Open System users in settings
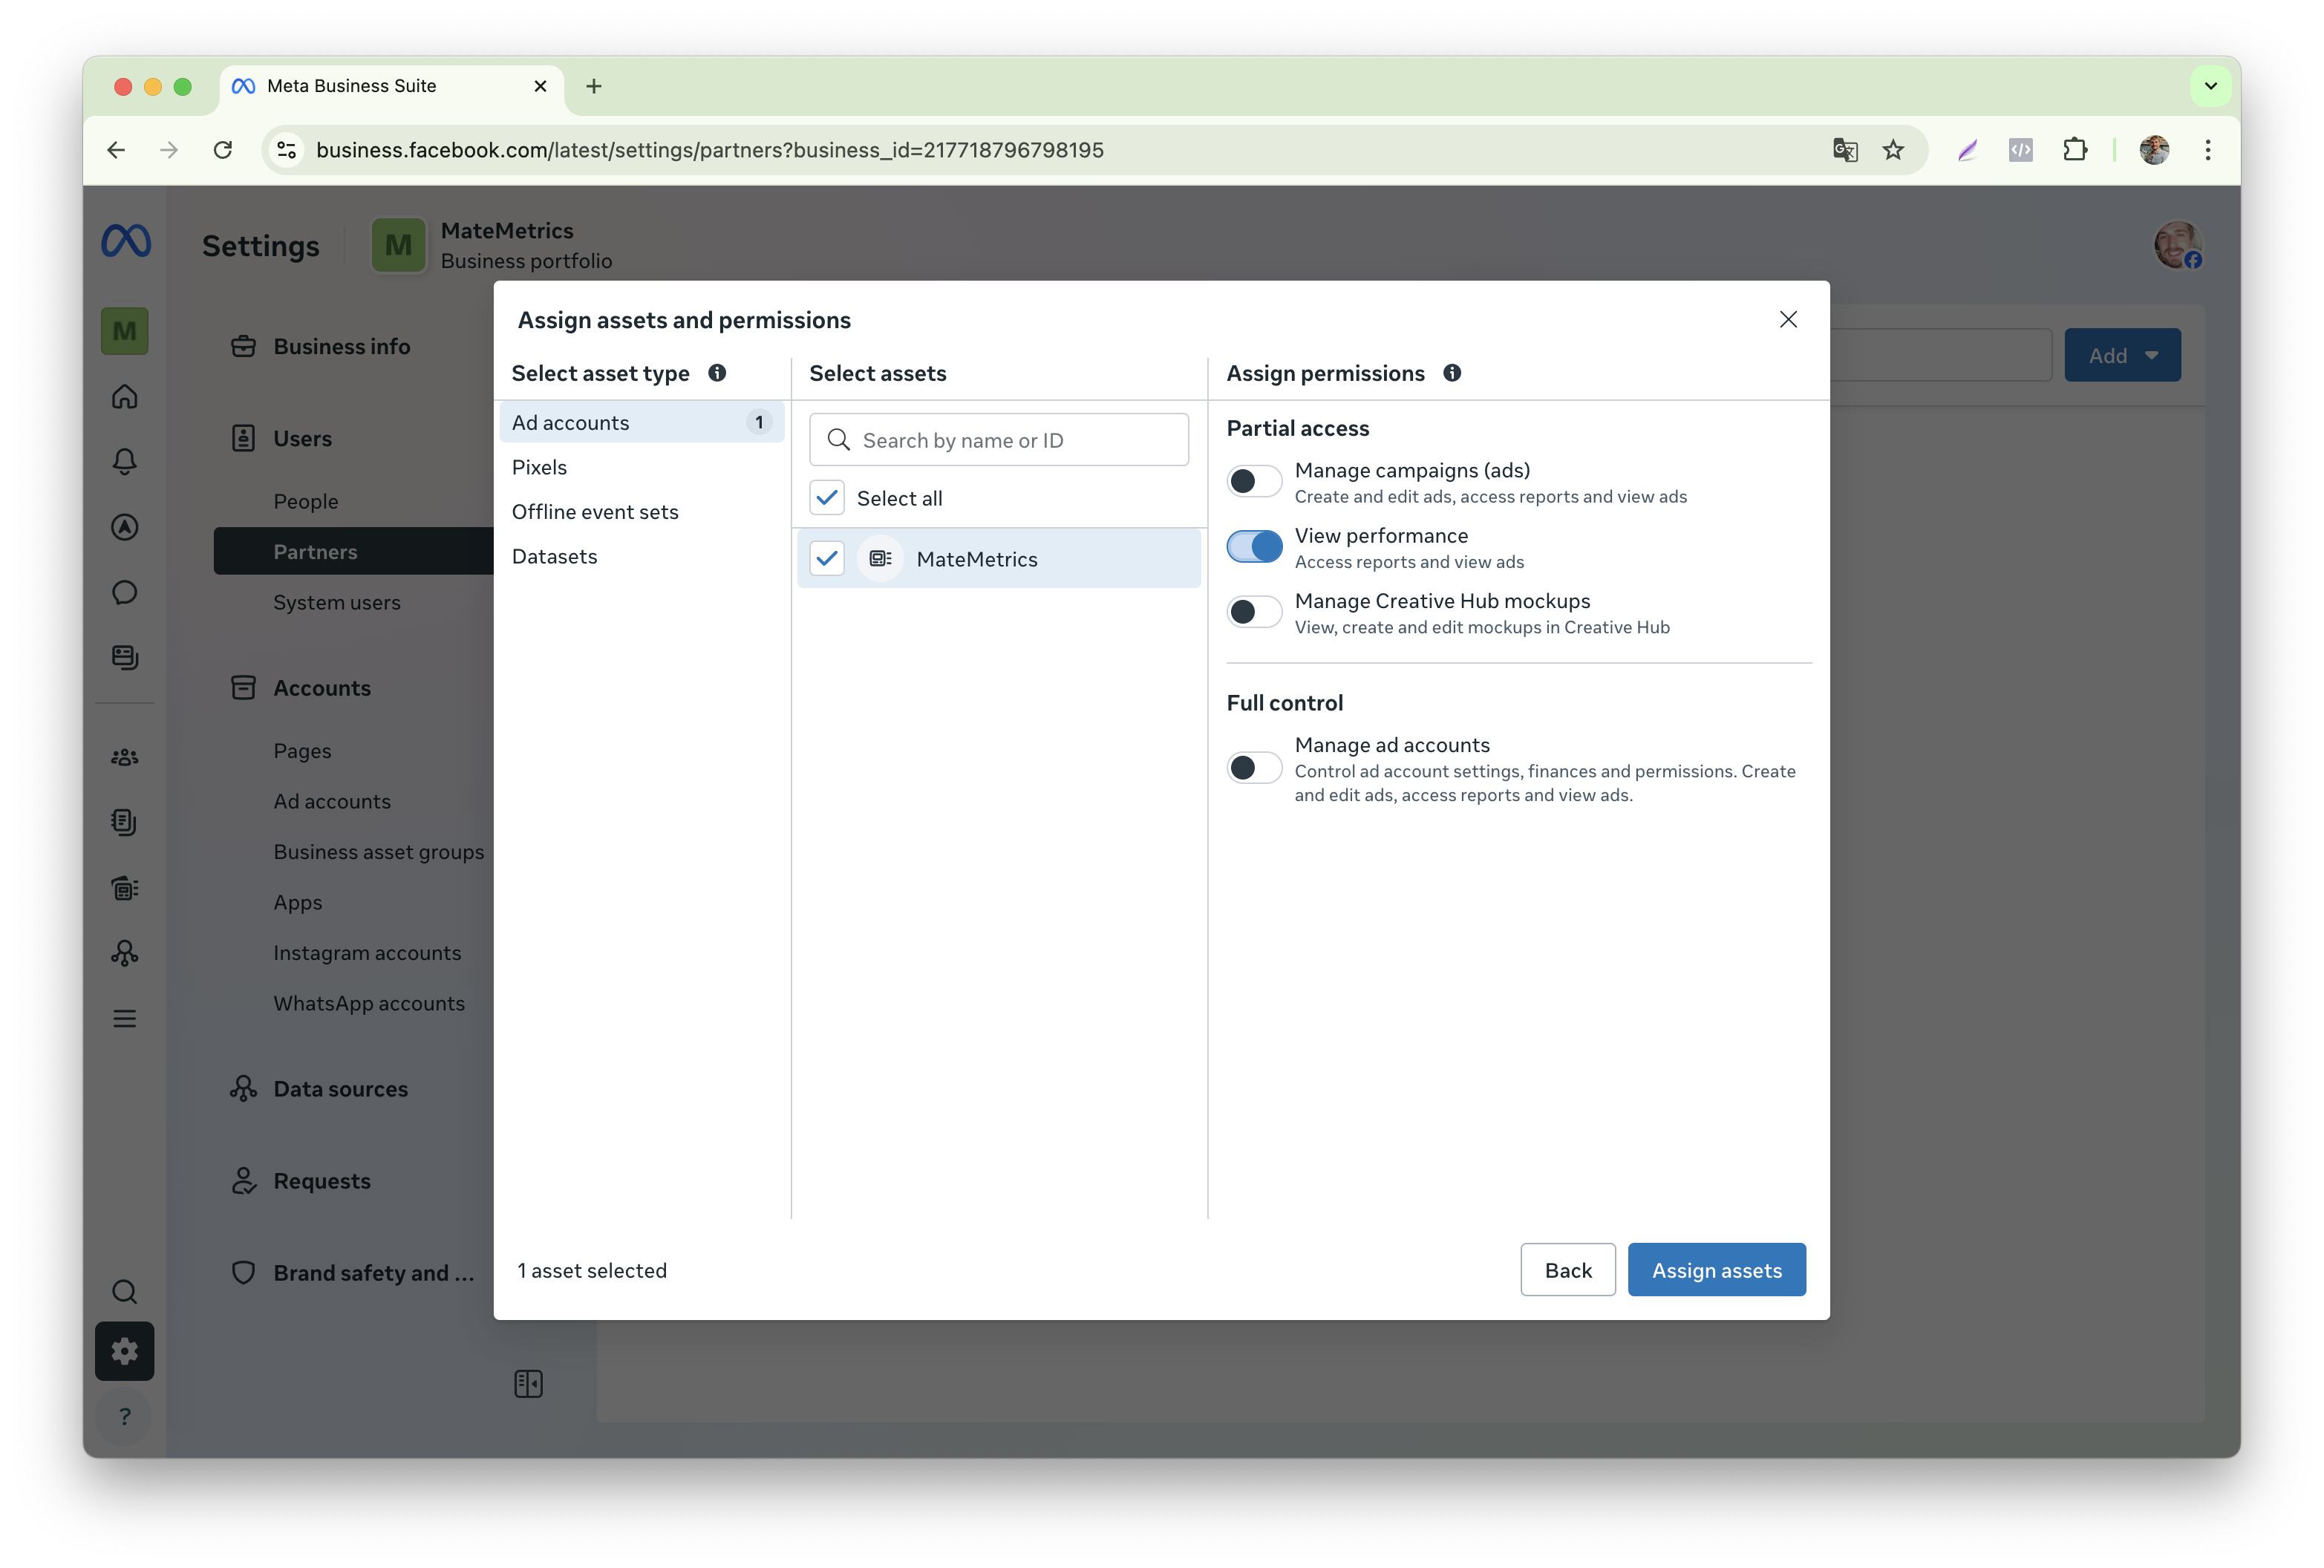 pos(337,602)
